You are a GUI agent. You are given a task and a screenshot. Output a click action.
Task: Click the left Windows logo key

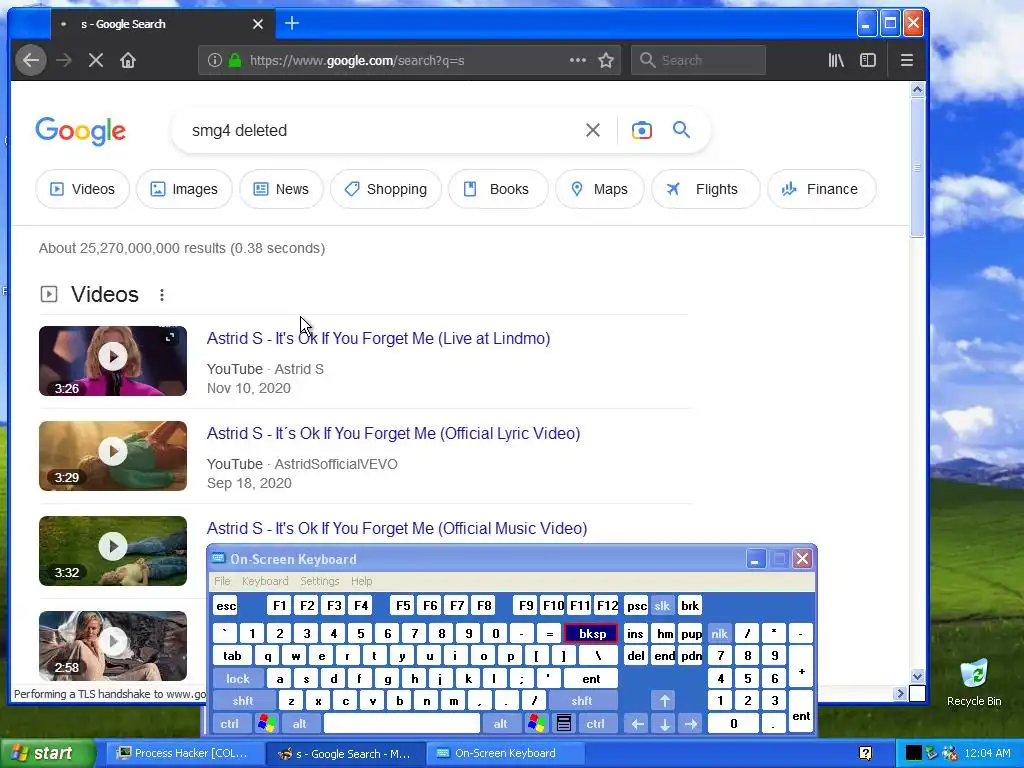coord(266,724)
